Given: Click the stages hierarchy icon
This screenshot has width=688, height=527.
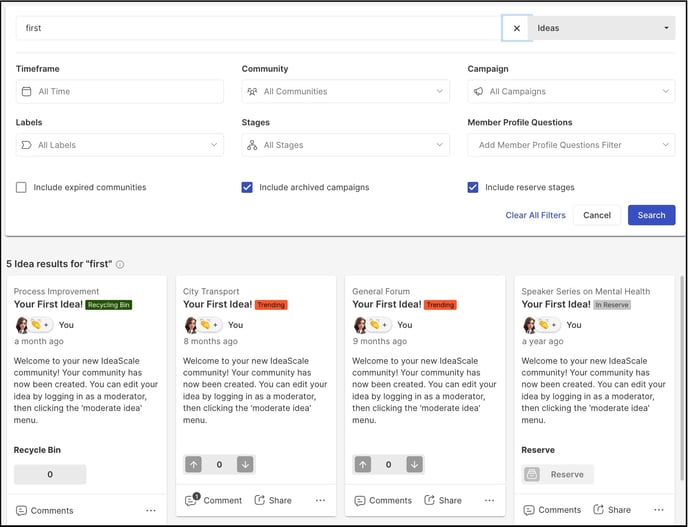Looking at the screenshot, I should click(252, 145).
